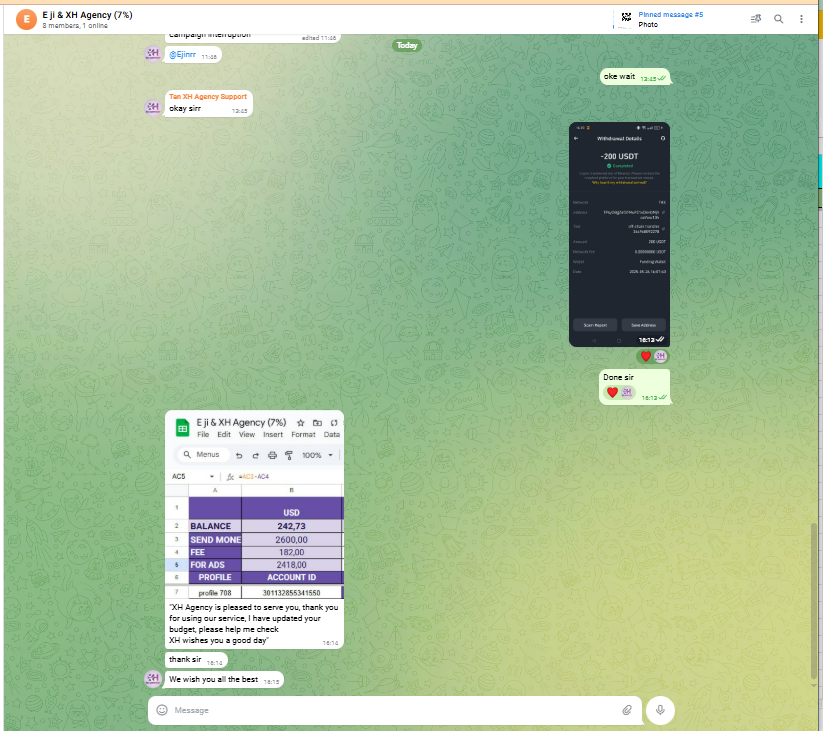823x731 pixels.
Task: Click the XH avatar beside 'We wish you all the best'
Action: click(x=153, y=678)
